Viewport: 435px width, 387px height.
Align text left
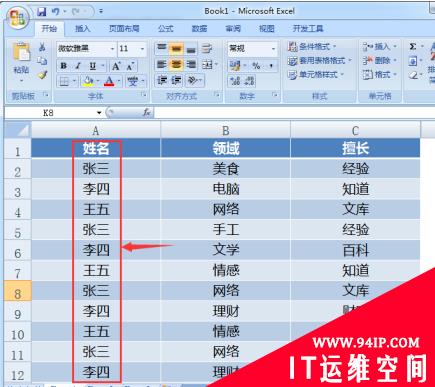click(162, 65)
